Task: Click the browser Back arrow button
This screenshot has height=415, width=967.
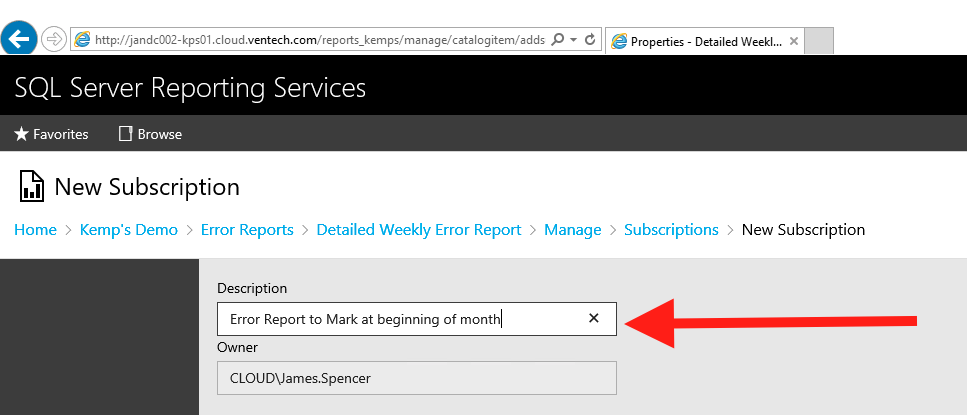Action: coord(20,39)
